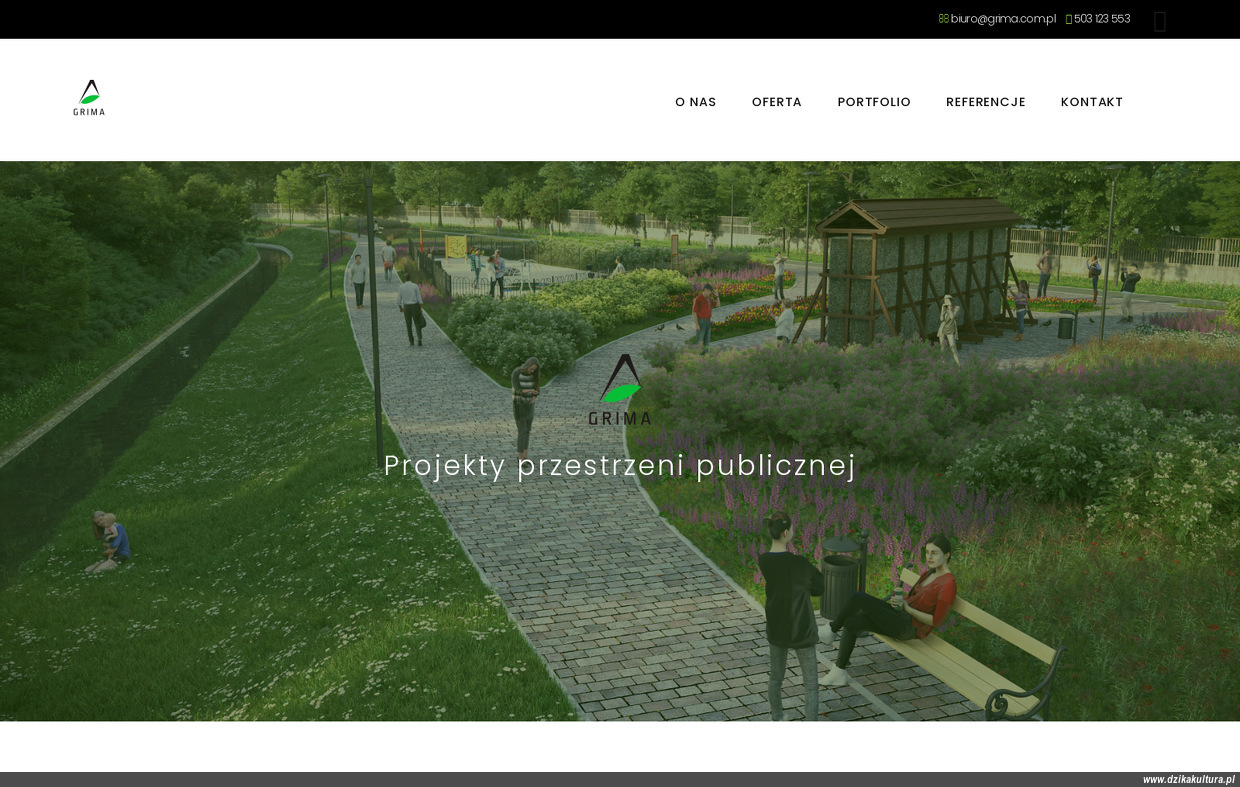The image size is (1240, 787).
Task: Click the green phone icon in top bar
Action: 1069,19
